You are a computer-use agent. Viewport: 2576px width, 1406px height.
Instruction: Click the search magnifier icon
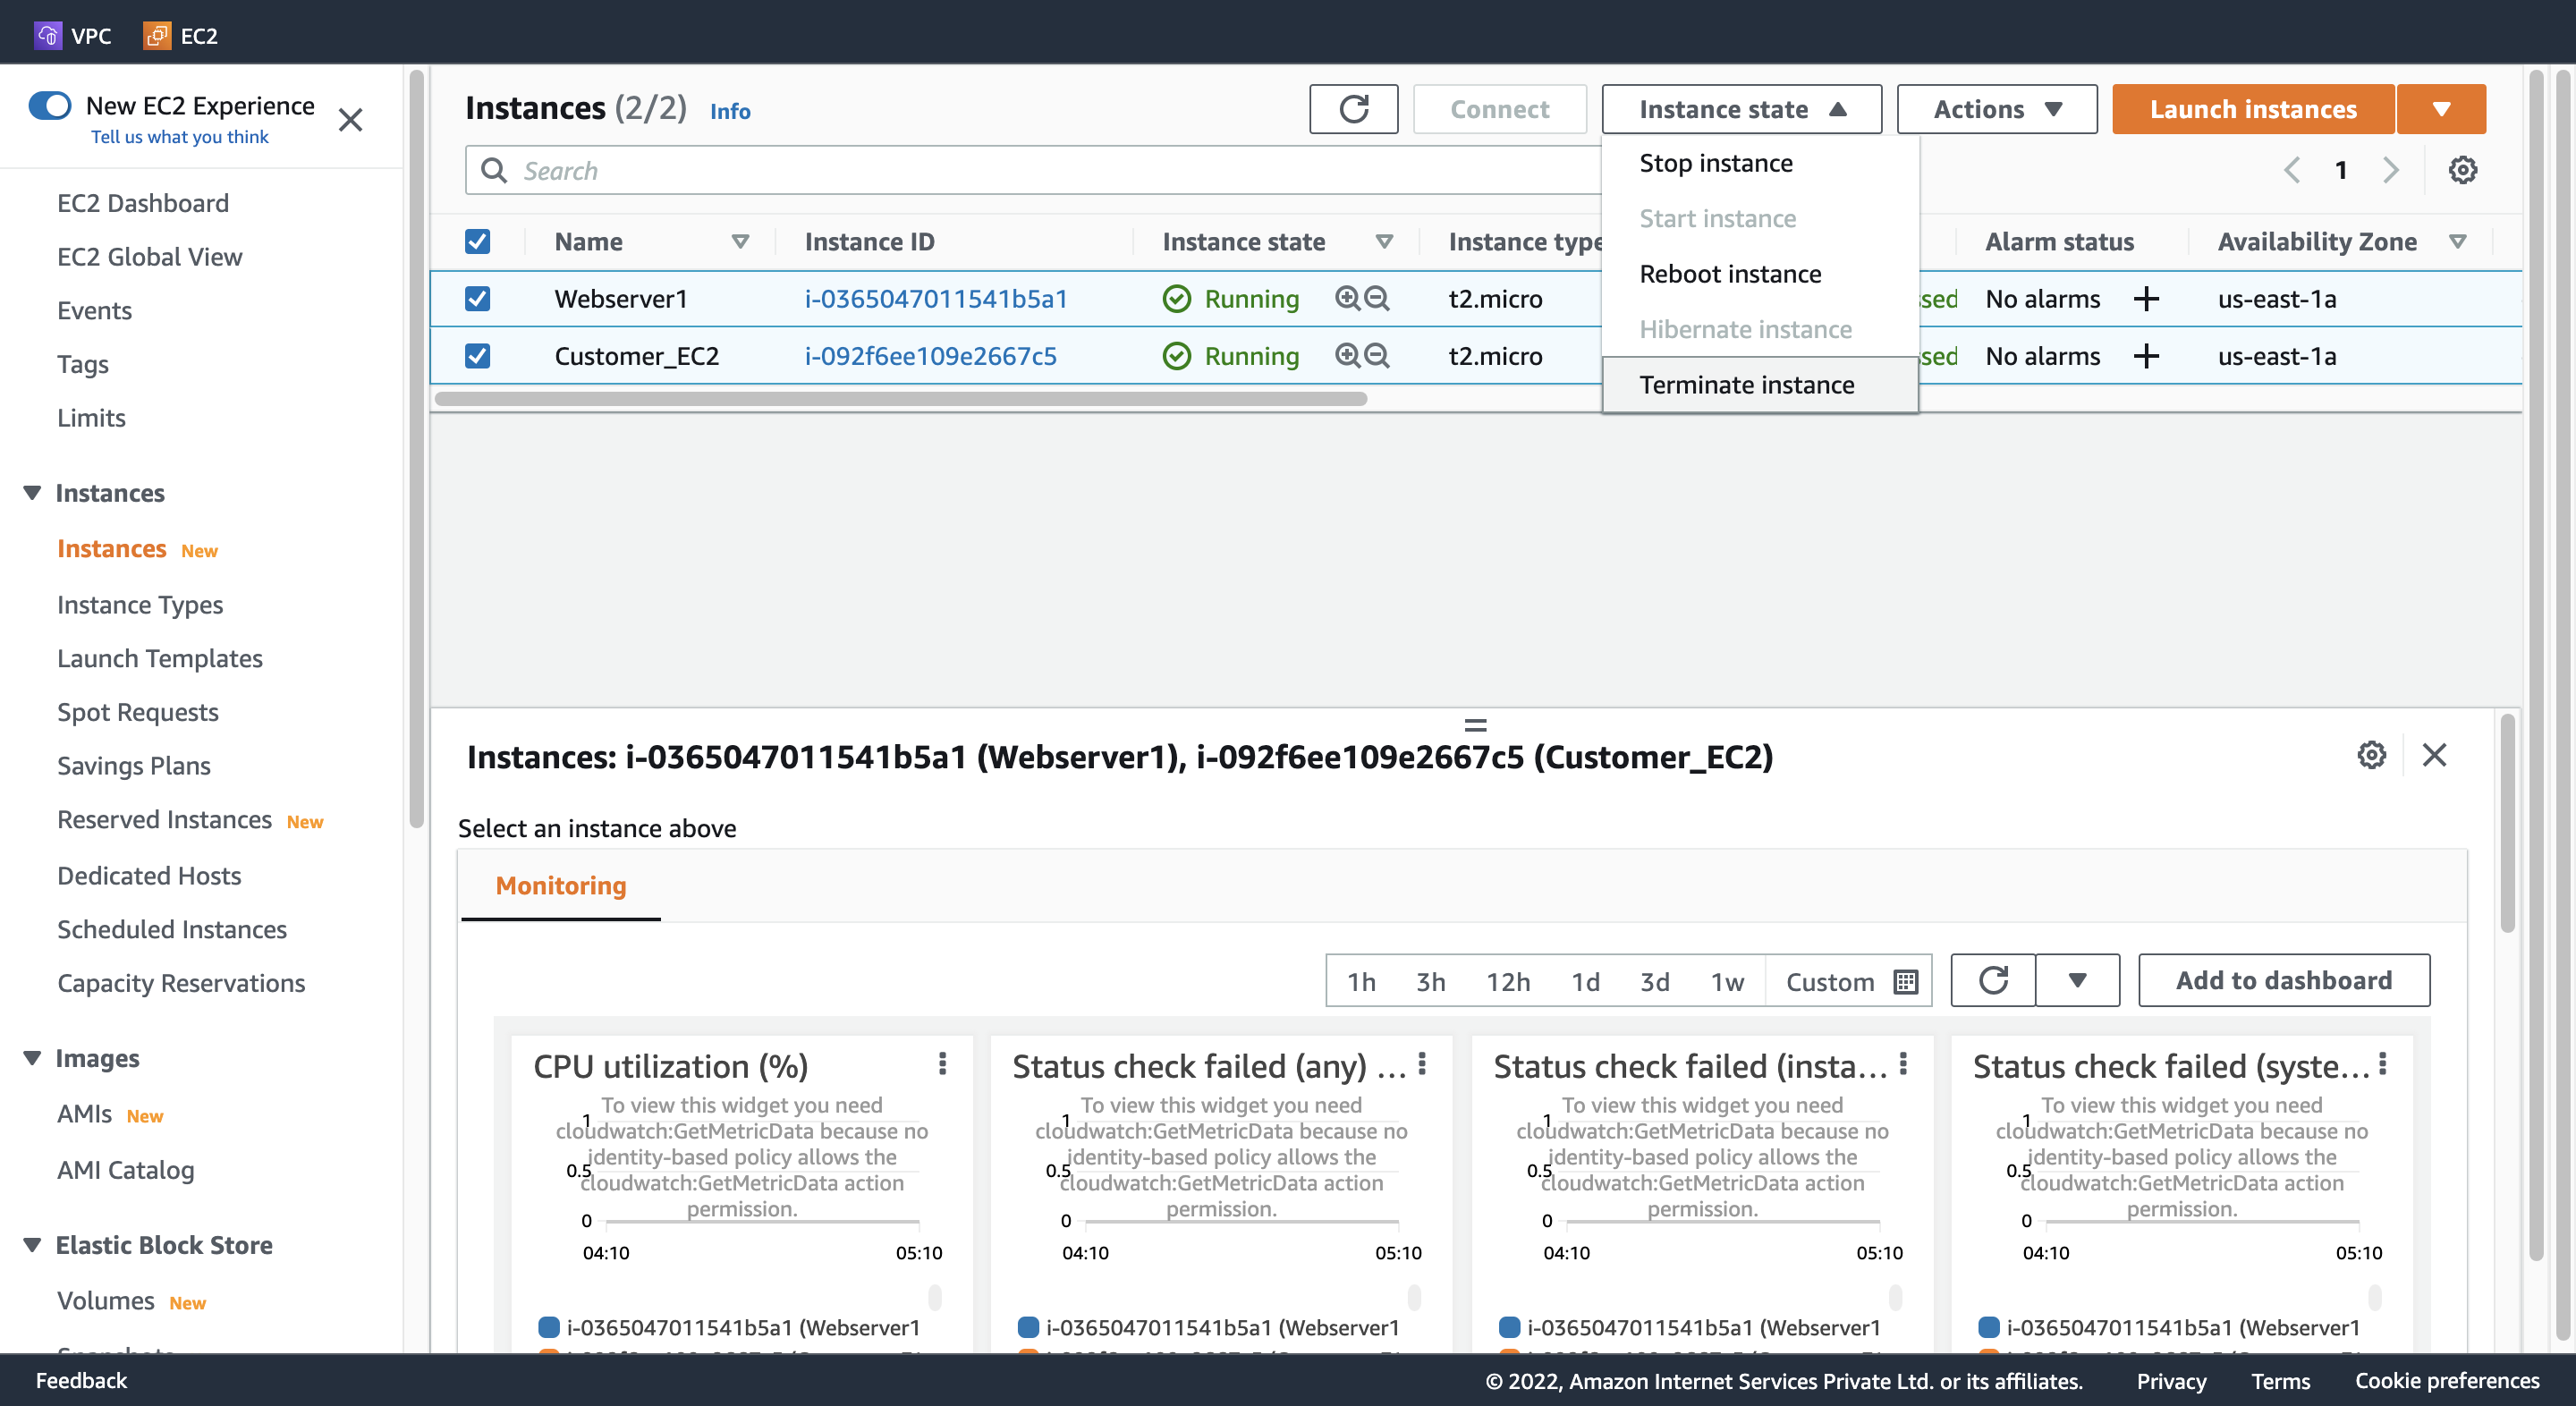click(x=494, y=170)
